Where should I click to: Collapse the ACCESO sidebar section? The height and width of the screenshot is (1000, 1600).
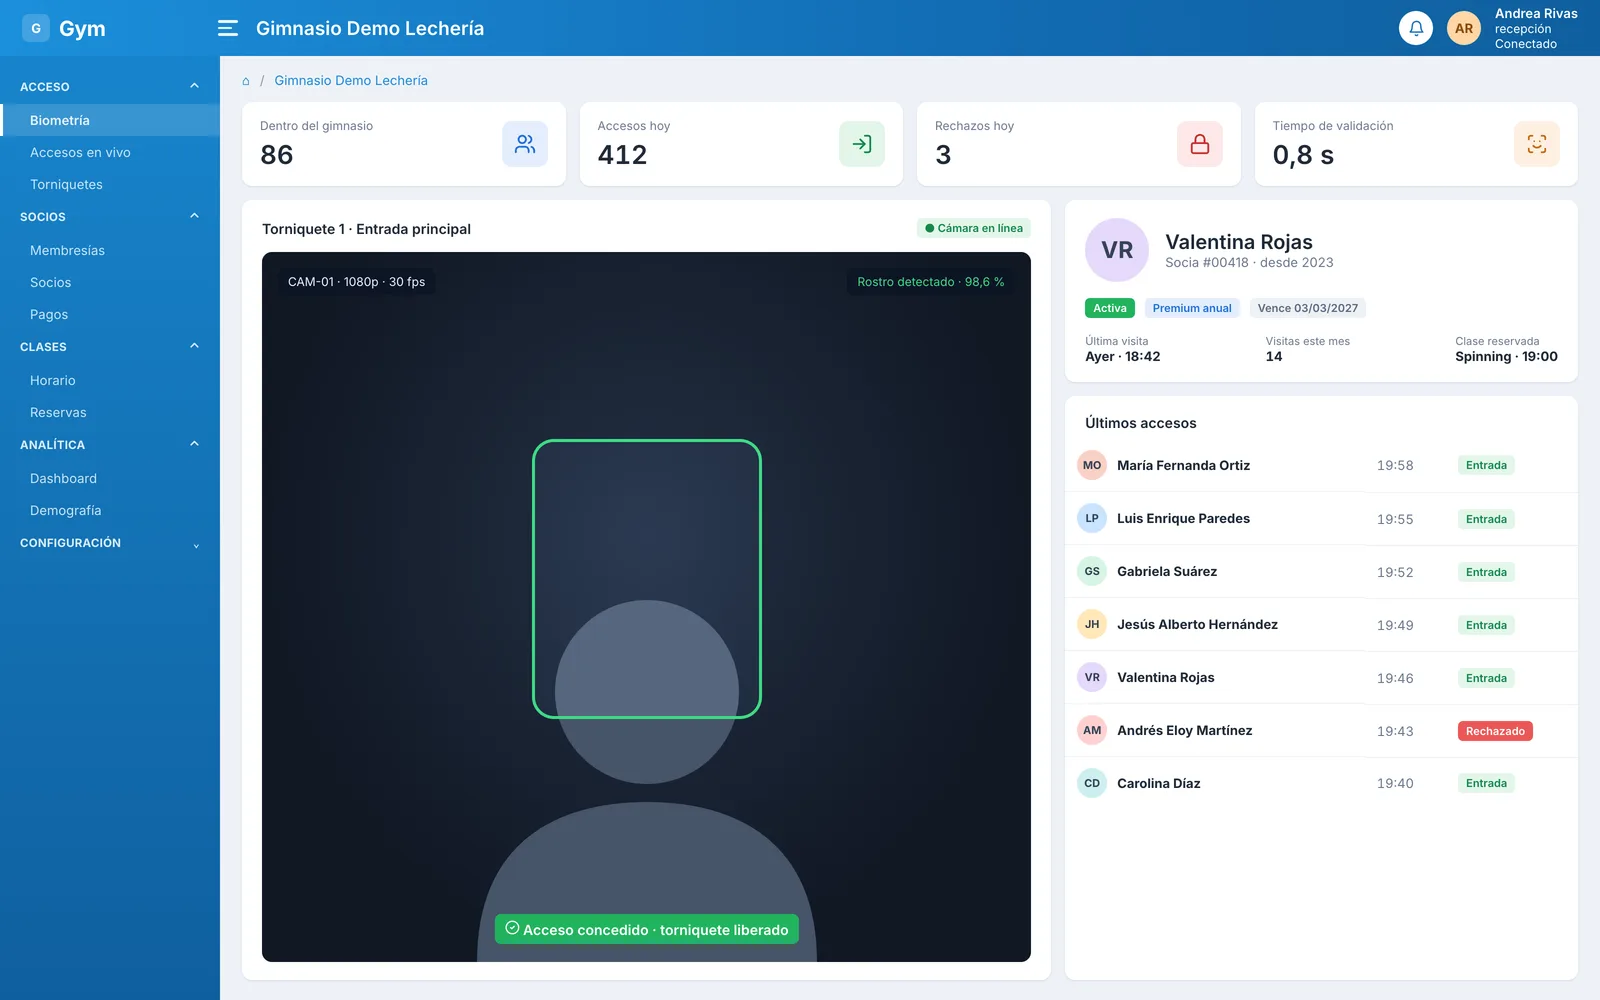point(110,87)
